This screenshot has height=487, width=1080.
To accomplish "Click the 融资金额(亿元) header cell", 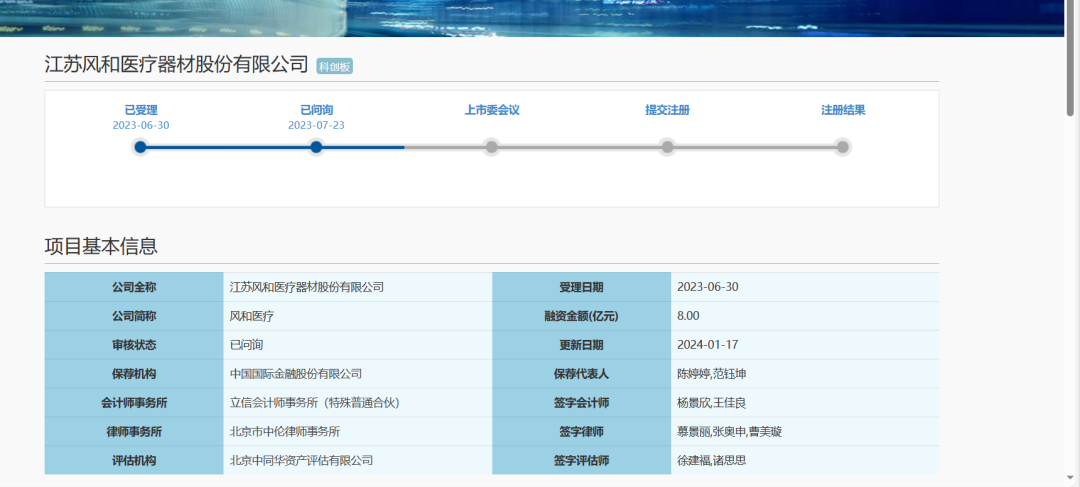I will (x=582, y=316).
